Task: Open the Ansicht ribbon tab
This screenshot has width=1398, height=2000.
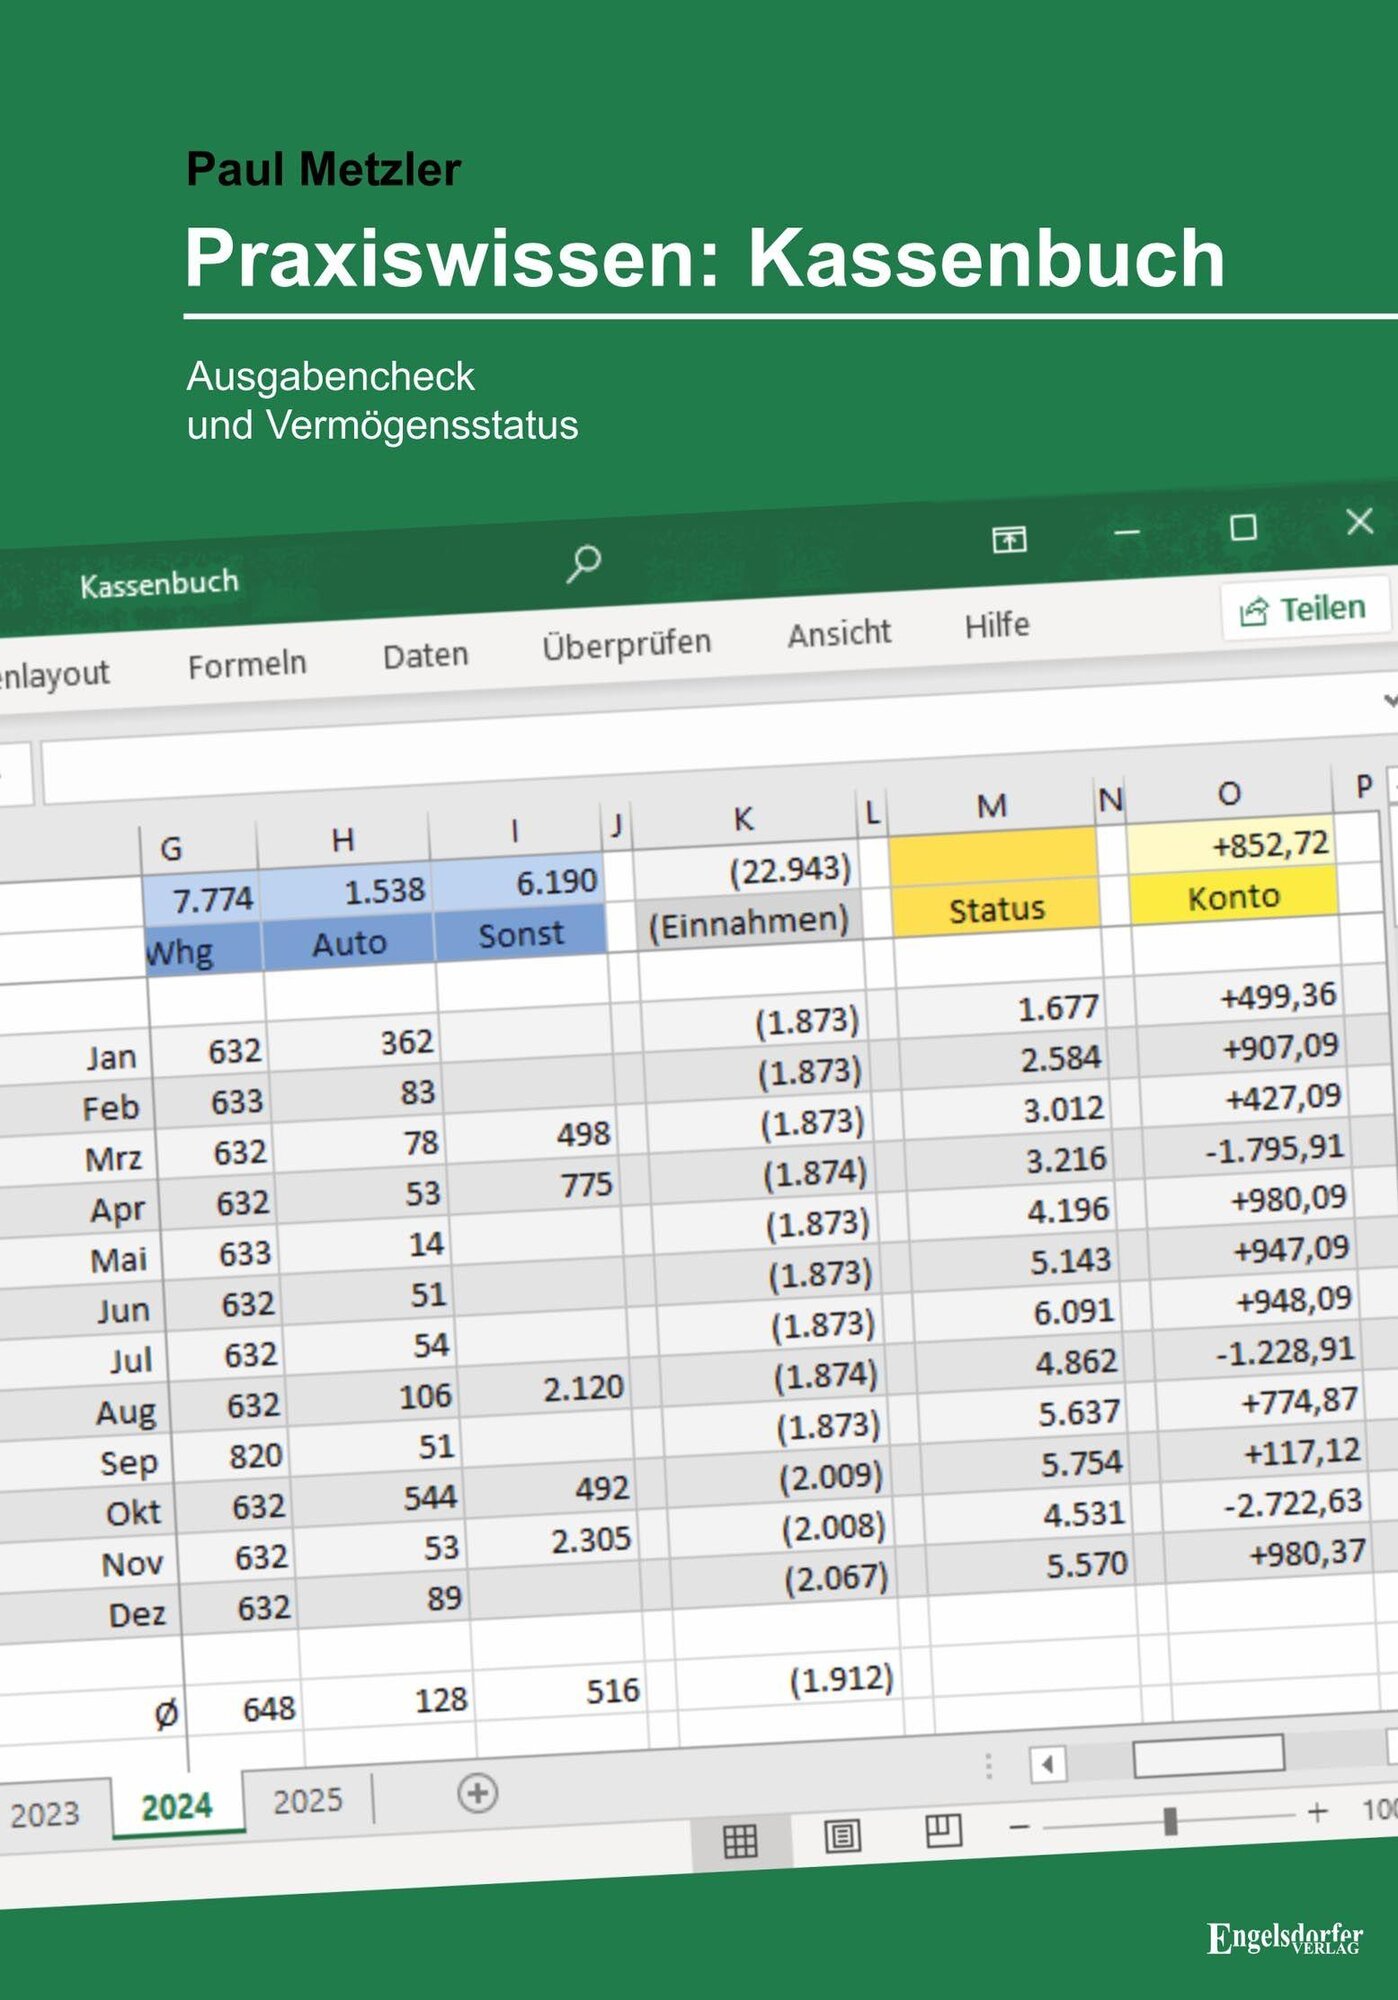Action: pos(838,633)
